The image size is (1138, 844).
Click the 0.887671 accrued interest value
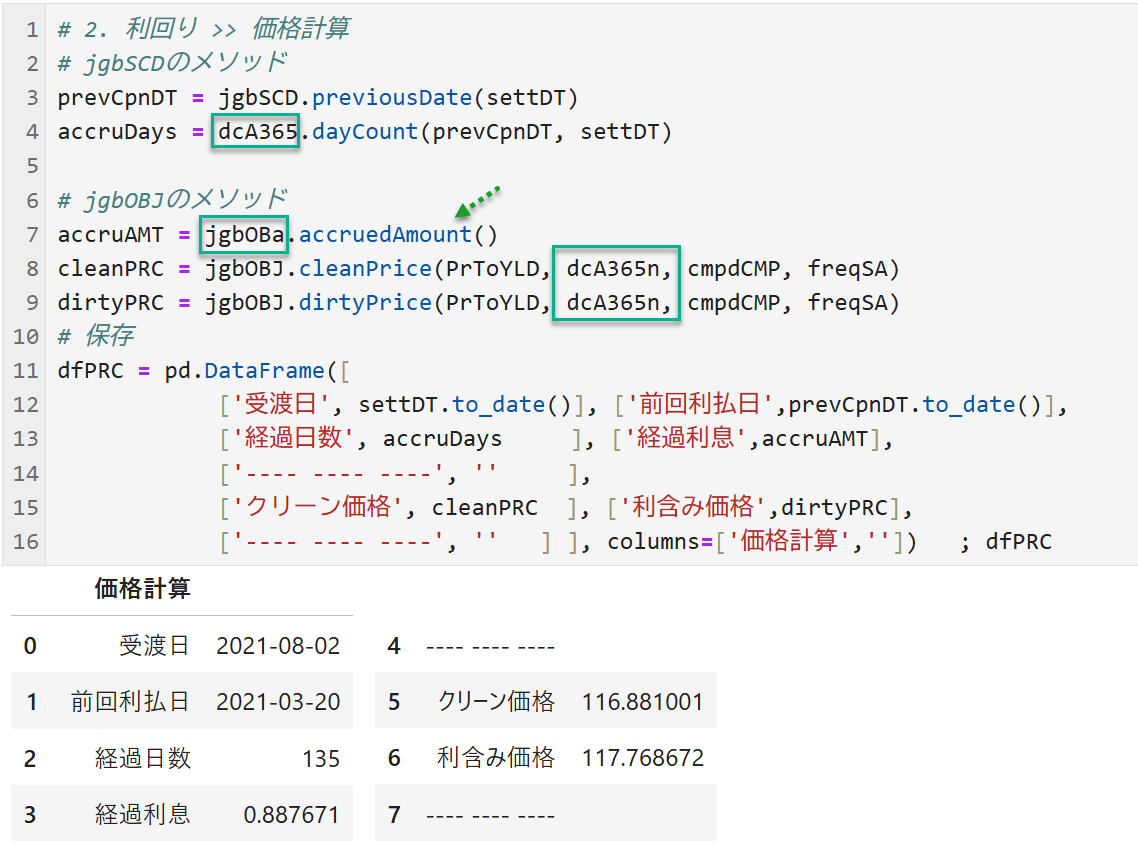pos(291,814)
